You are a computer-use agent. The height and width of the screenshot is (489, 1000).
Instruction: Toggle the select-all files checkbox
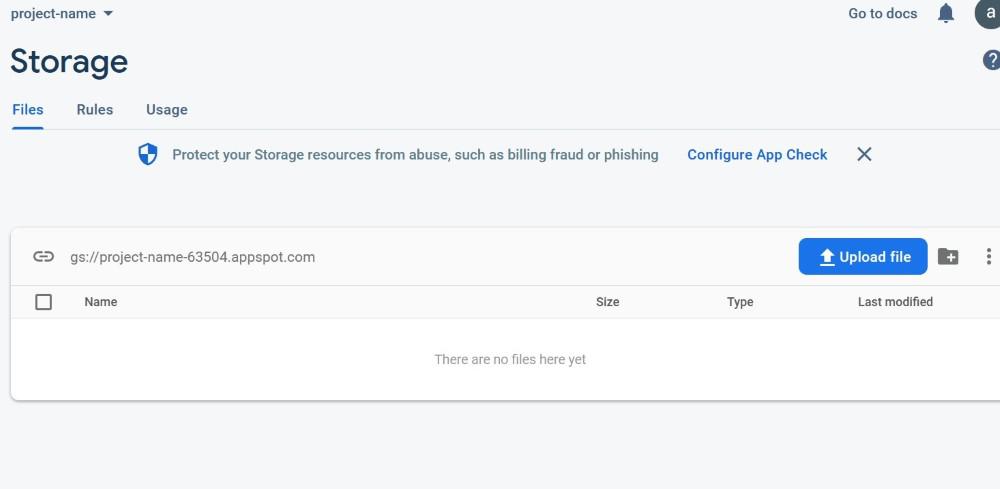pyautogui.click(x=43, y=302)
